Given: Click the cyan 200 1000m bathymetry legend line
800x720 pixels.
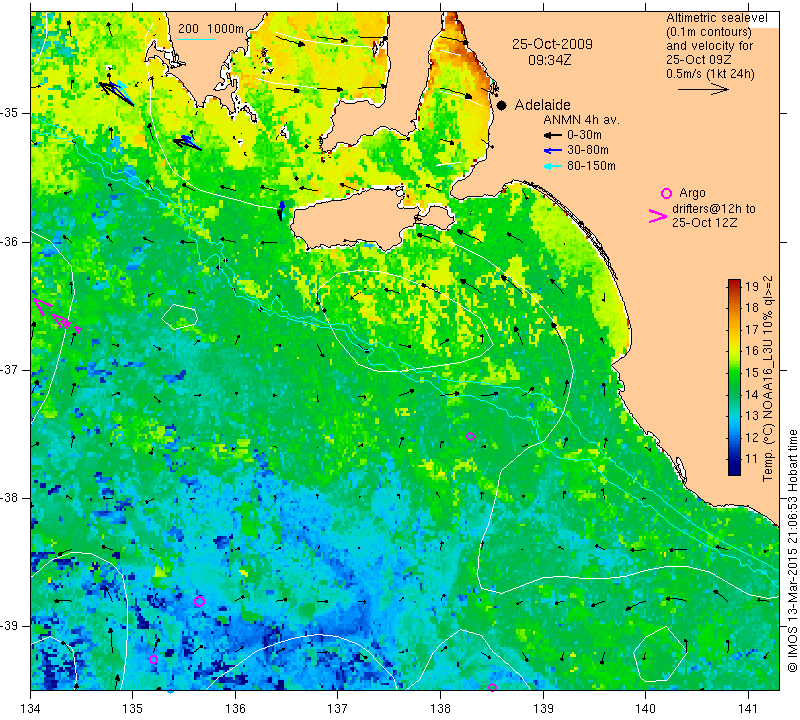Looking at the screenshot, I should click(197, 39).
